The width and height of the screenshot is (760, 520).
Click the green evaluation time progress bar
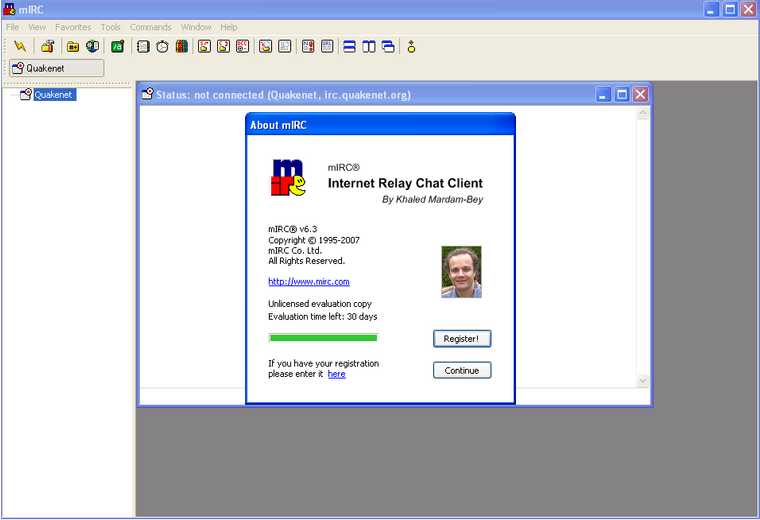pyautogui.click(x=323, y=338)
